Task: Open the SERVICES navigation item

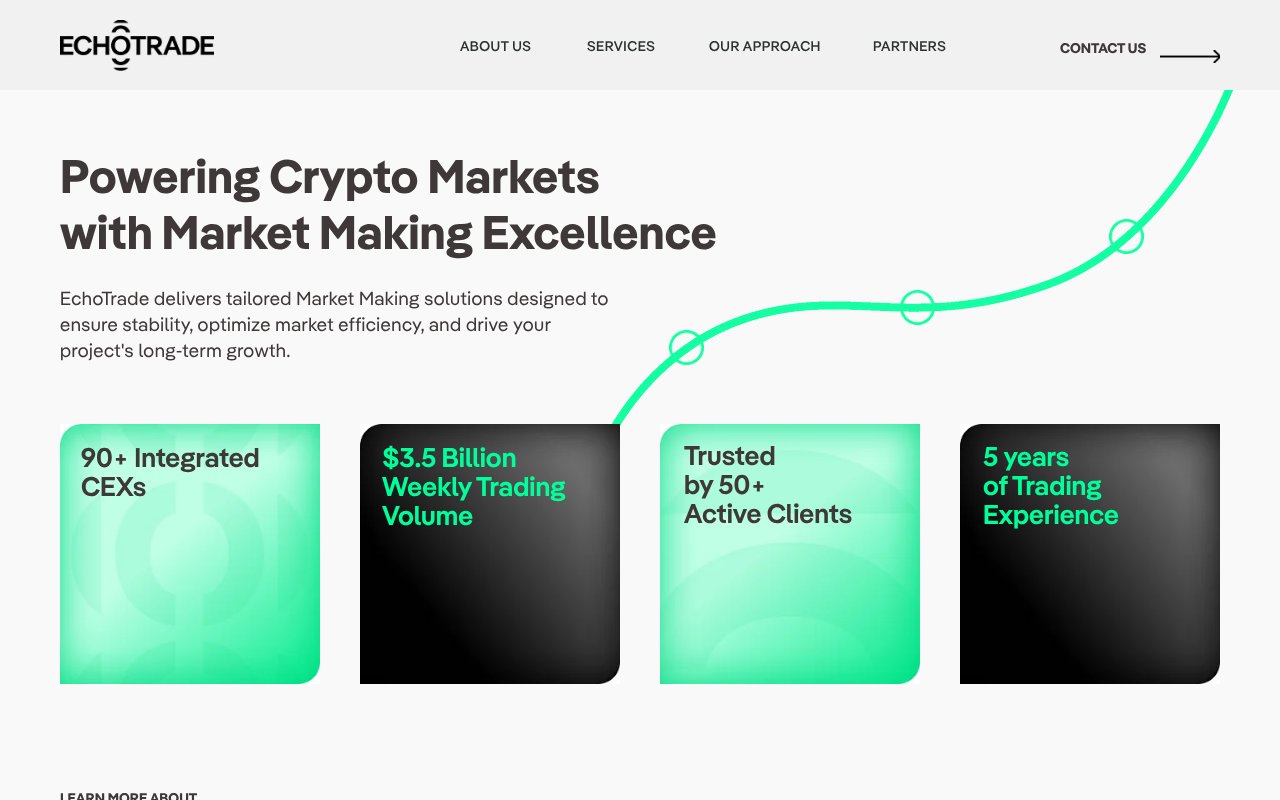Action: point(620,46)
